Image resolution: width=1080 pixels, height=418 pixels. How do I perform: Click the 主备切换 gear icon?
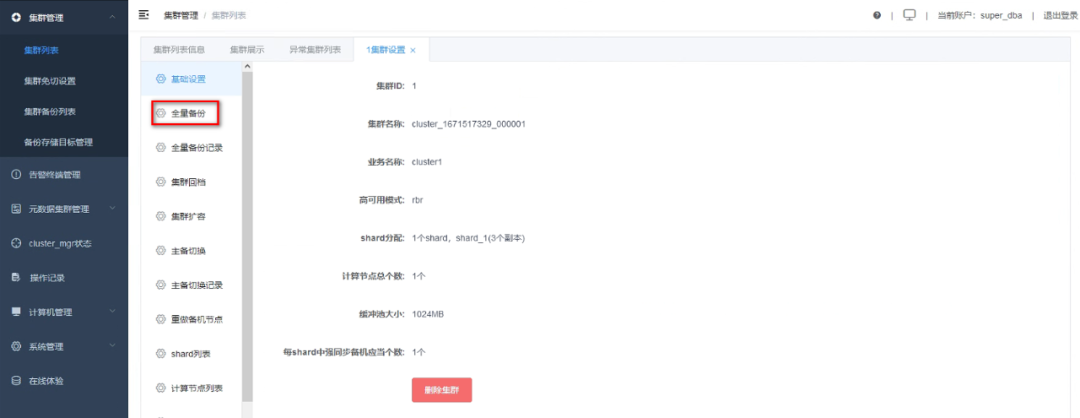click(x=160, y=251)
